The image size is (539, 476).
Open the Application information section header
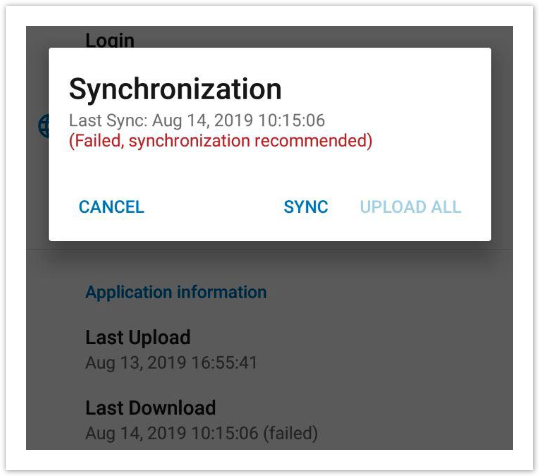click(176, 292)
